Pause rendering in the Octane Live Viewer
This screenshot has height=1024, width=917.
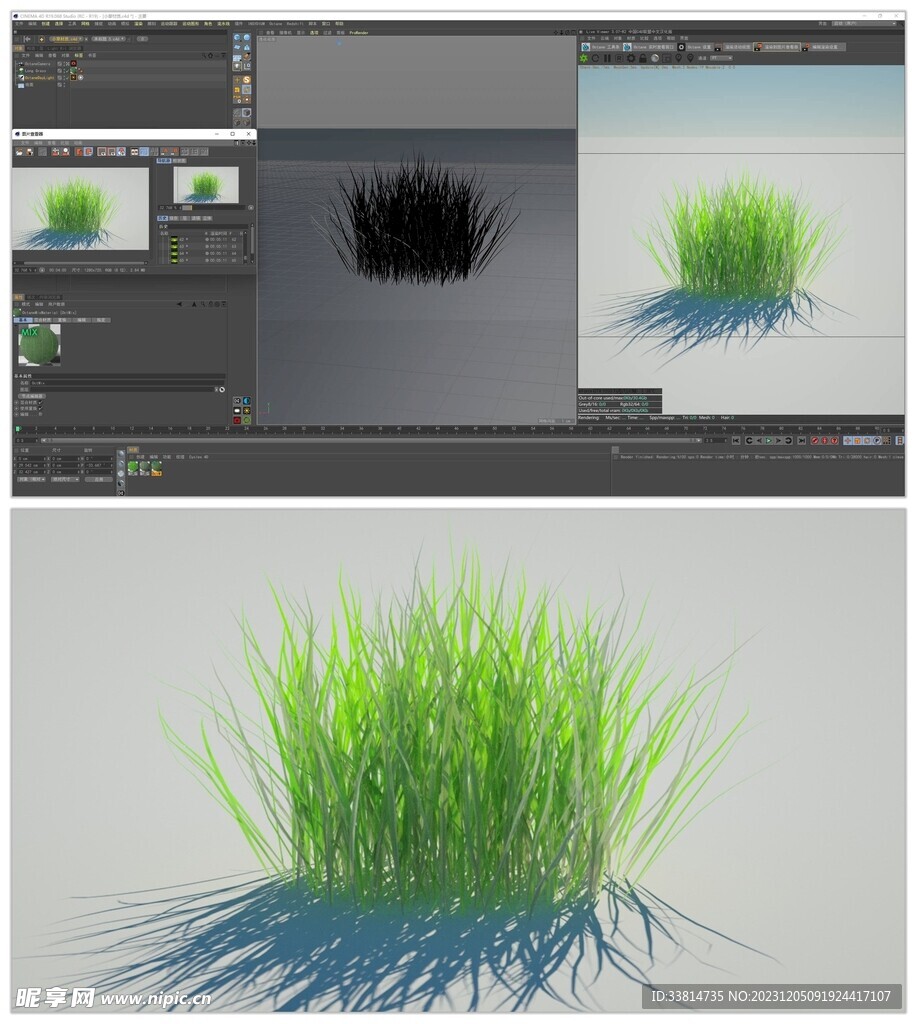(x=606, y=59)
